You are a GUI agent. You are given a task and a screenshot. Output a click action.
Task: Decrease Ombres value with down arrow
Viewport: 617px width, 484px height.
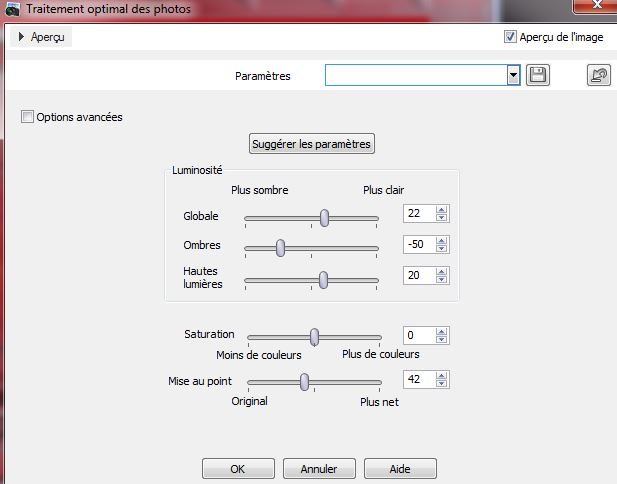tap(442, 249)
